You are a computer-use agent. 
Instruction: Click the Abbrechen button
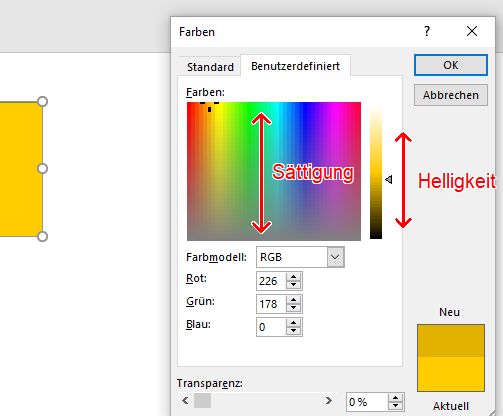point(451,95)
